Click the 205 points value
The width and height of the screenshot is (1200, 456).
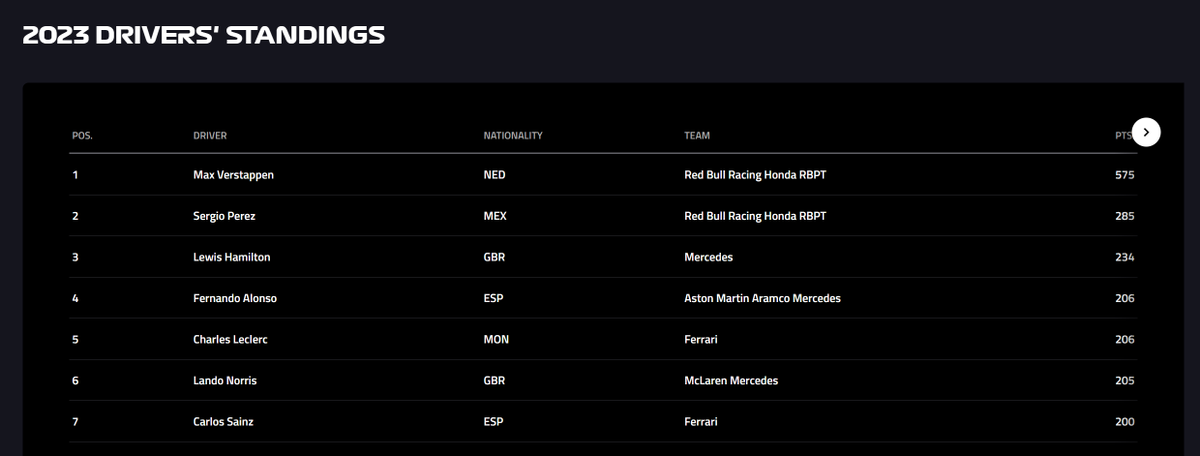tap(1125, 380)
